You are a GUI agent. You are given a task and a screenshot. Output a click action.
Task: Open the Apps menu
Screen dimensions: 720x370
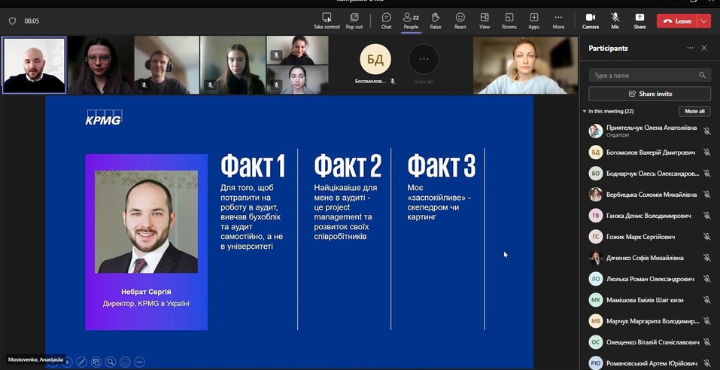pos(534,21)
